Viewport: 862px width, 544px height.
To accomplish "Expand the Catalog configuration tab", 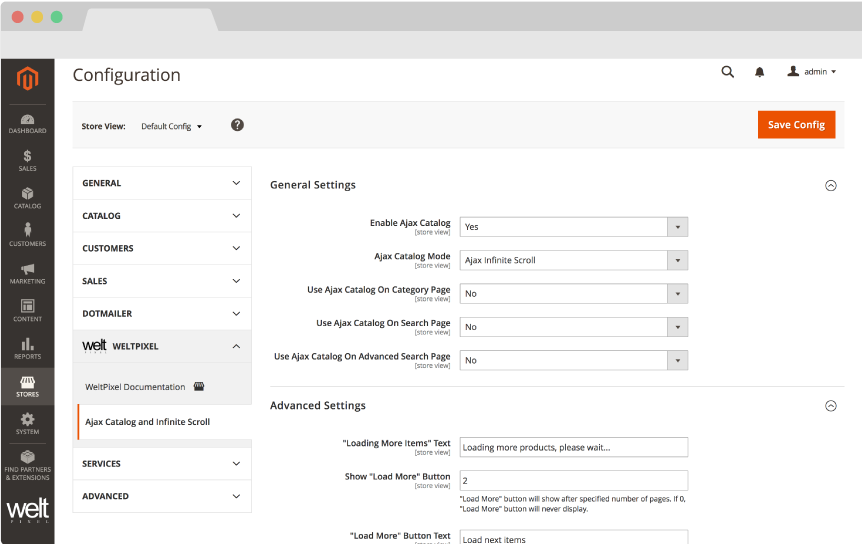I will (x=162, y=216).
